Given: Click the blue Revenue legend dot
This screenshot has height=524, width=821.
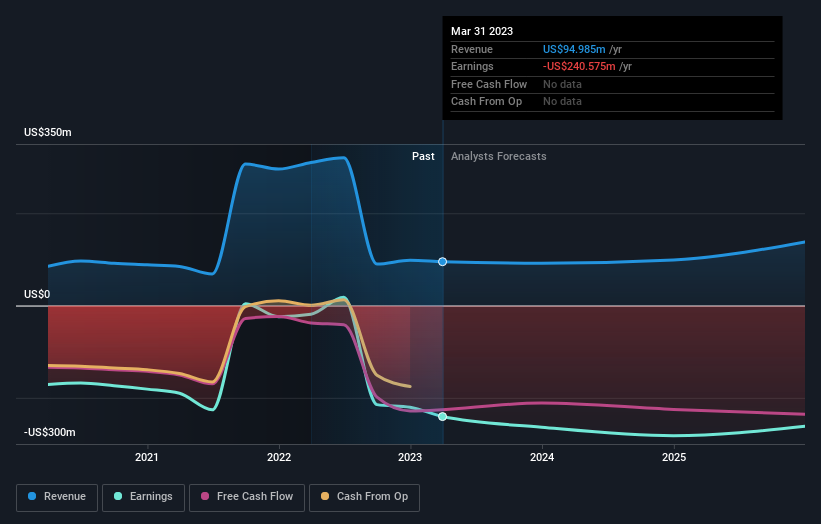Looking at the screenshot, I should [32, 496].
